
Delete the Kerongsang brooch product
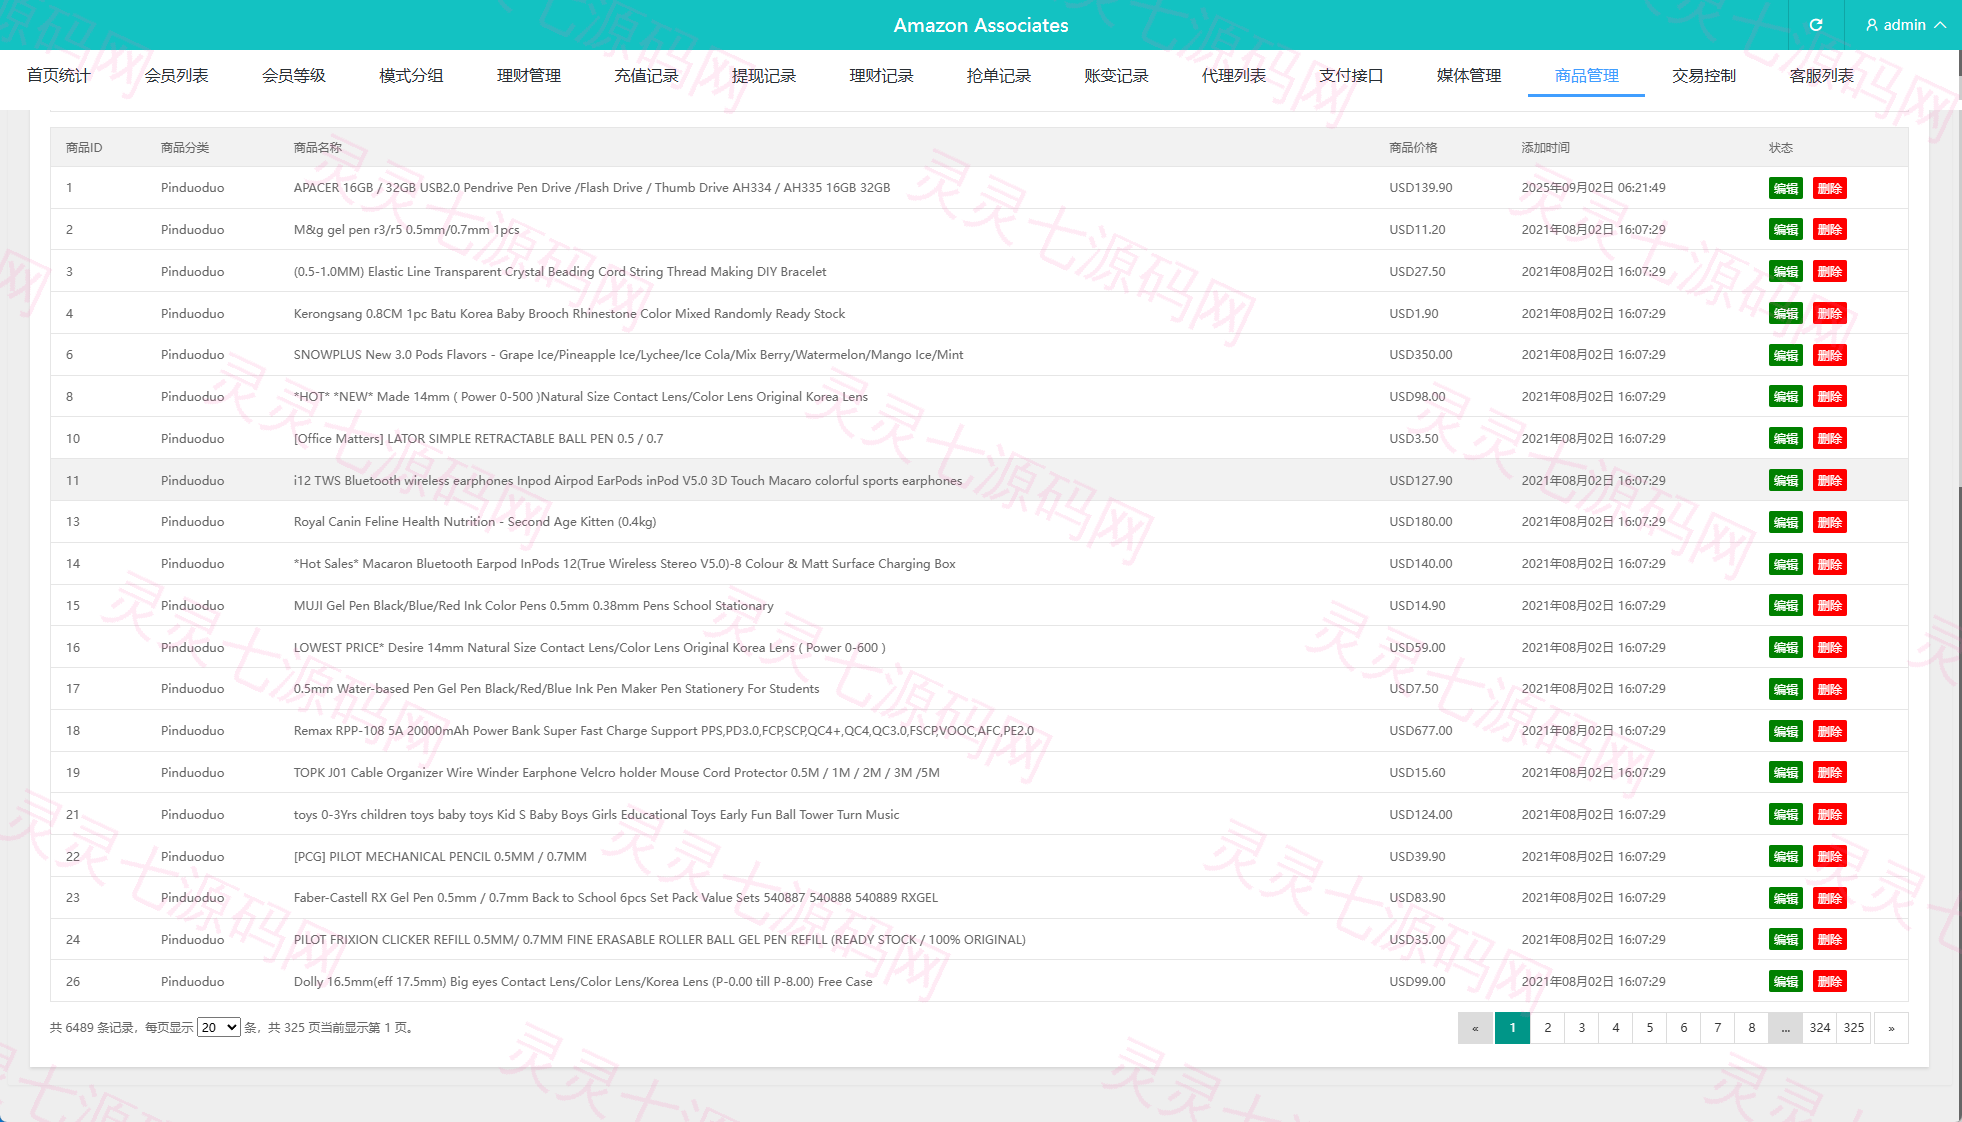(1830, 314)
